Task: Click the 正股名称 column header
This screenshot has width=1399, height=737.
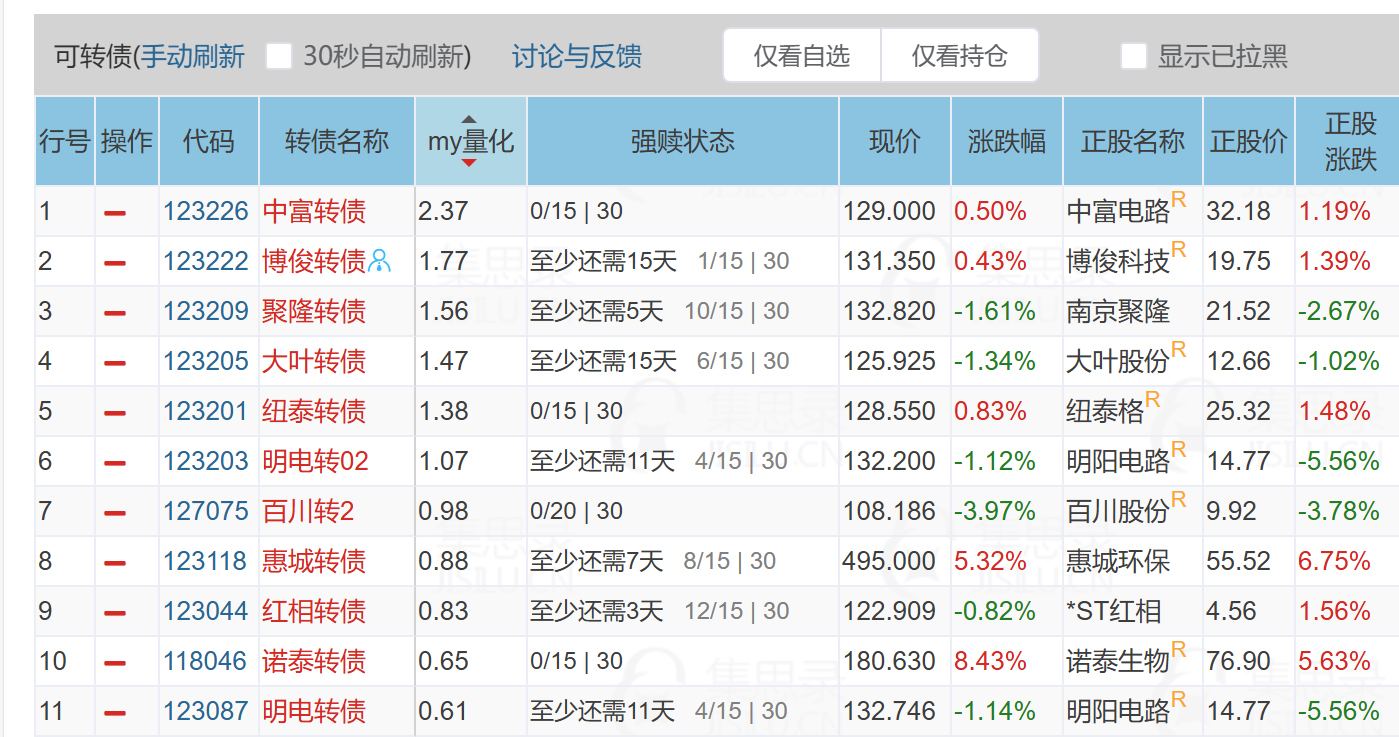Action: (1133, 141)
